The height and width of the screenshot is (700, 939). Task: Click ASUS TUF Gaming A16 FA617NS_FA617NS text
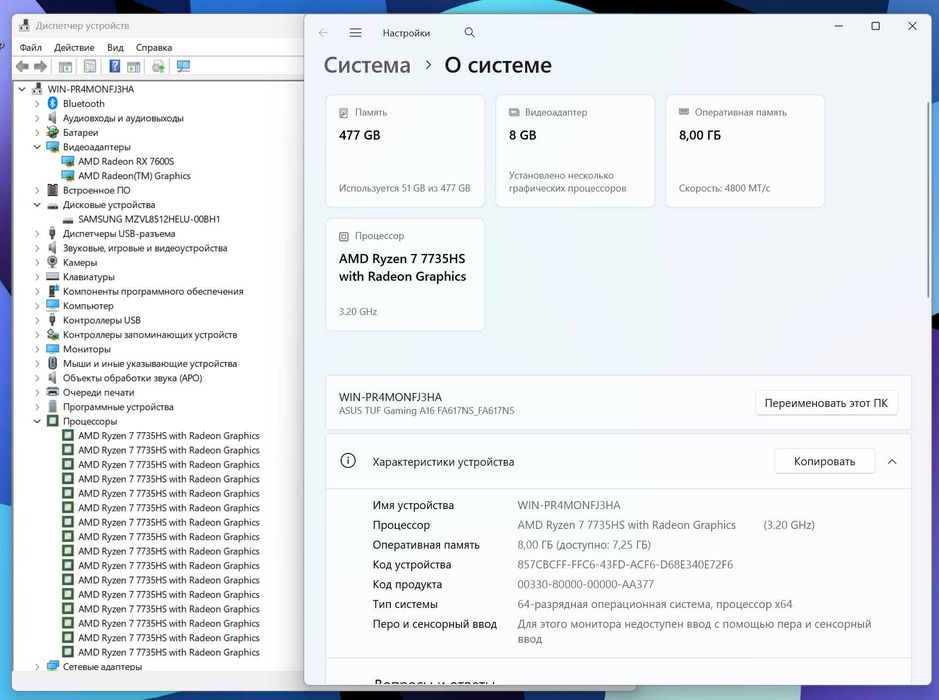[426, 411]
